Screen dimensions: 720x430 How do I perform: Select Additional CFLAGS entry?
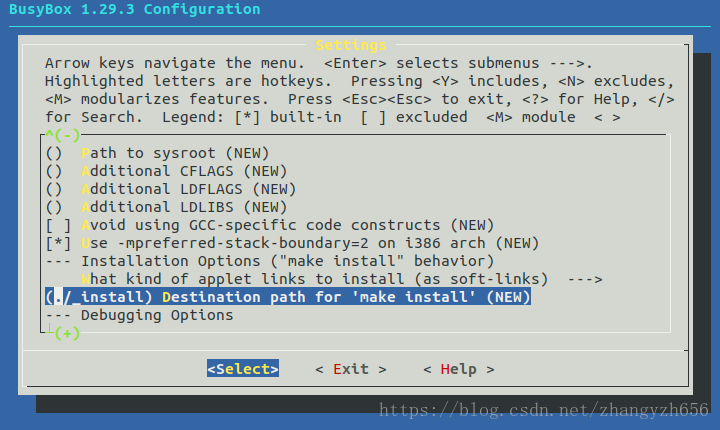point(166,171)
